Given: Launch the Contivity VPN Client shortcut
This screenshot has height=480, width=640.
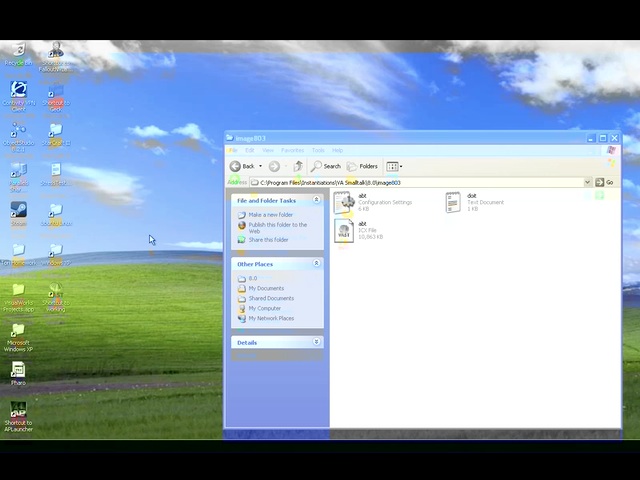Looking at the screenshot, I should click(19, 96).
